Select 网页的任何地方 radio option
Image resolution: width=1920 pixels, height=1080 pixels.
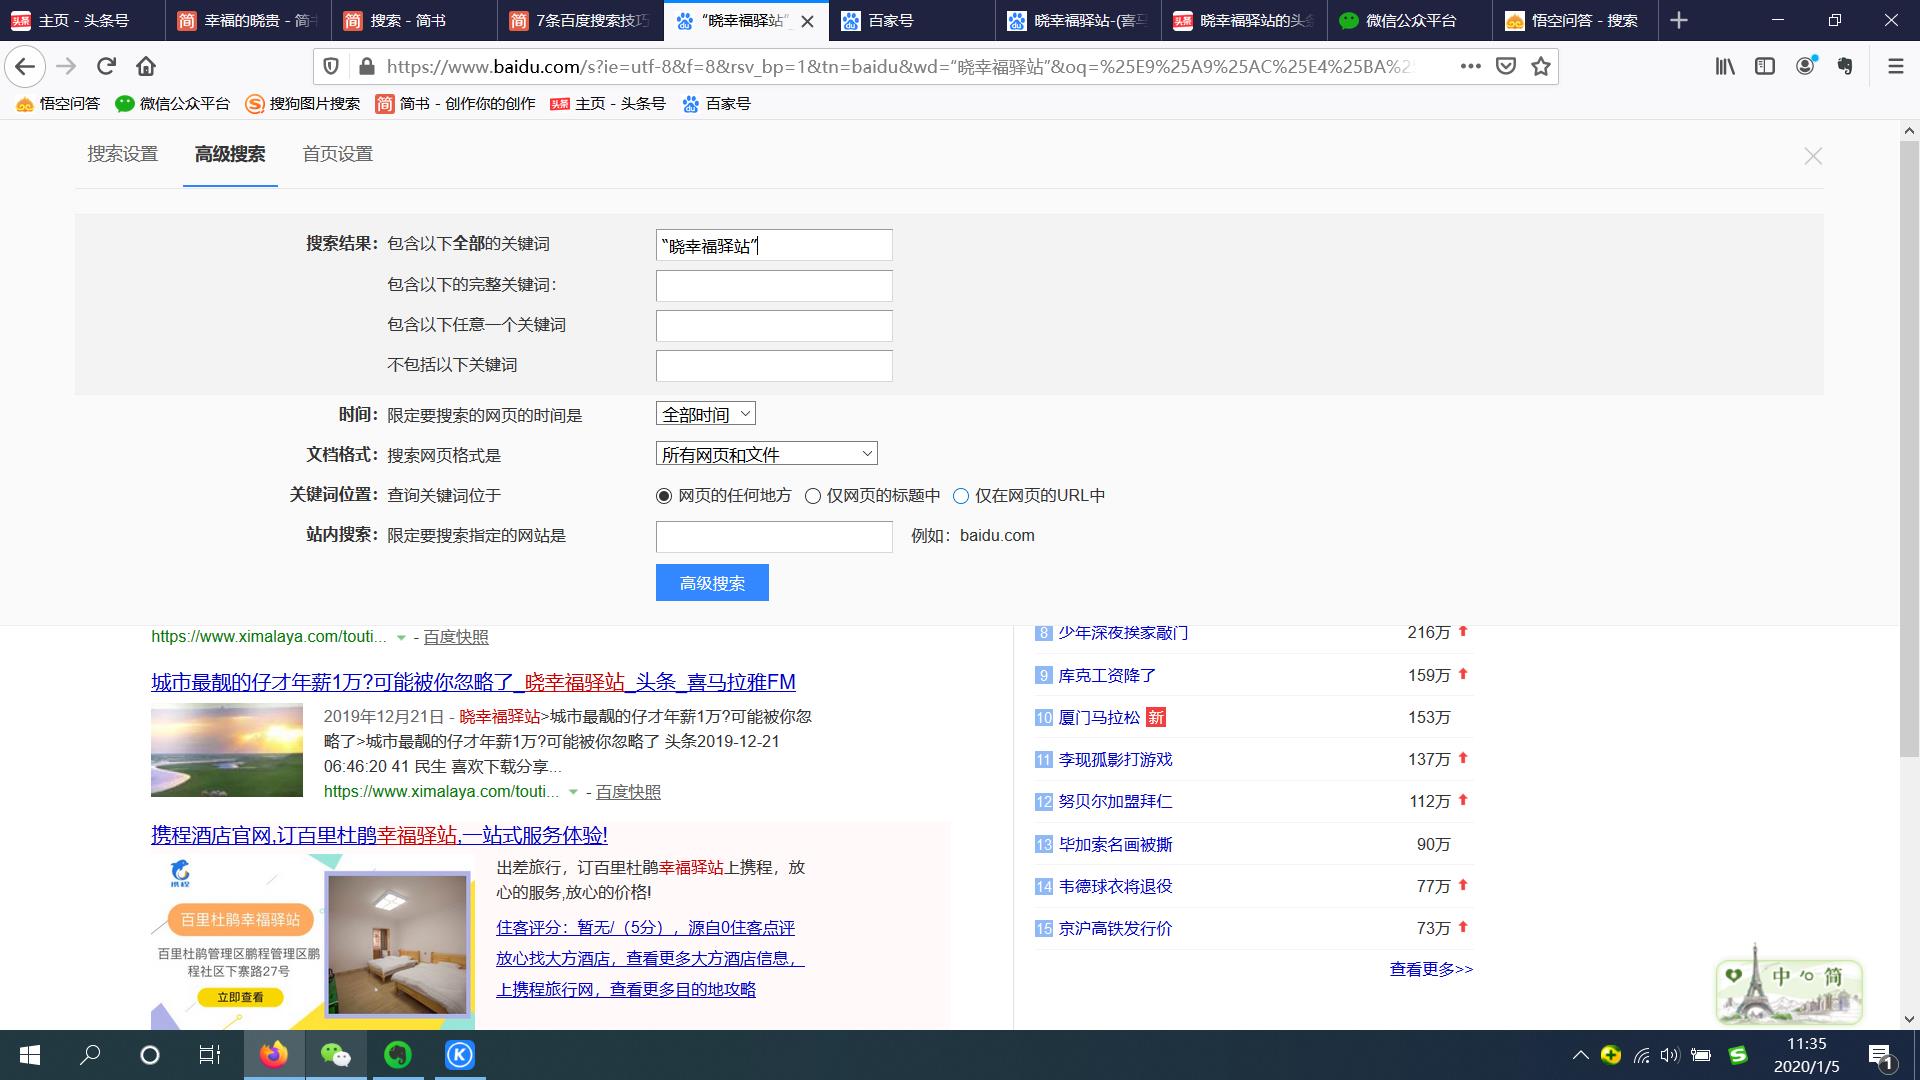(664, 496)
